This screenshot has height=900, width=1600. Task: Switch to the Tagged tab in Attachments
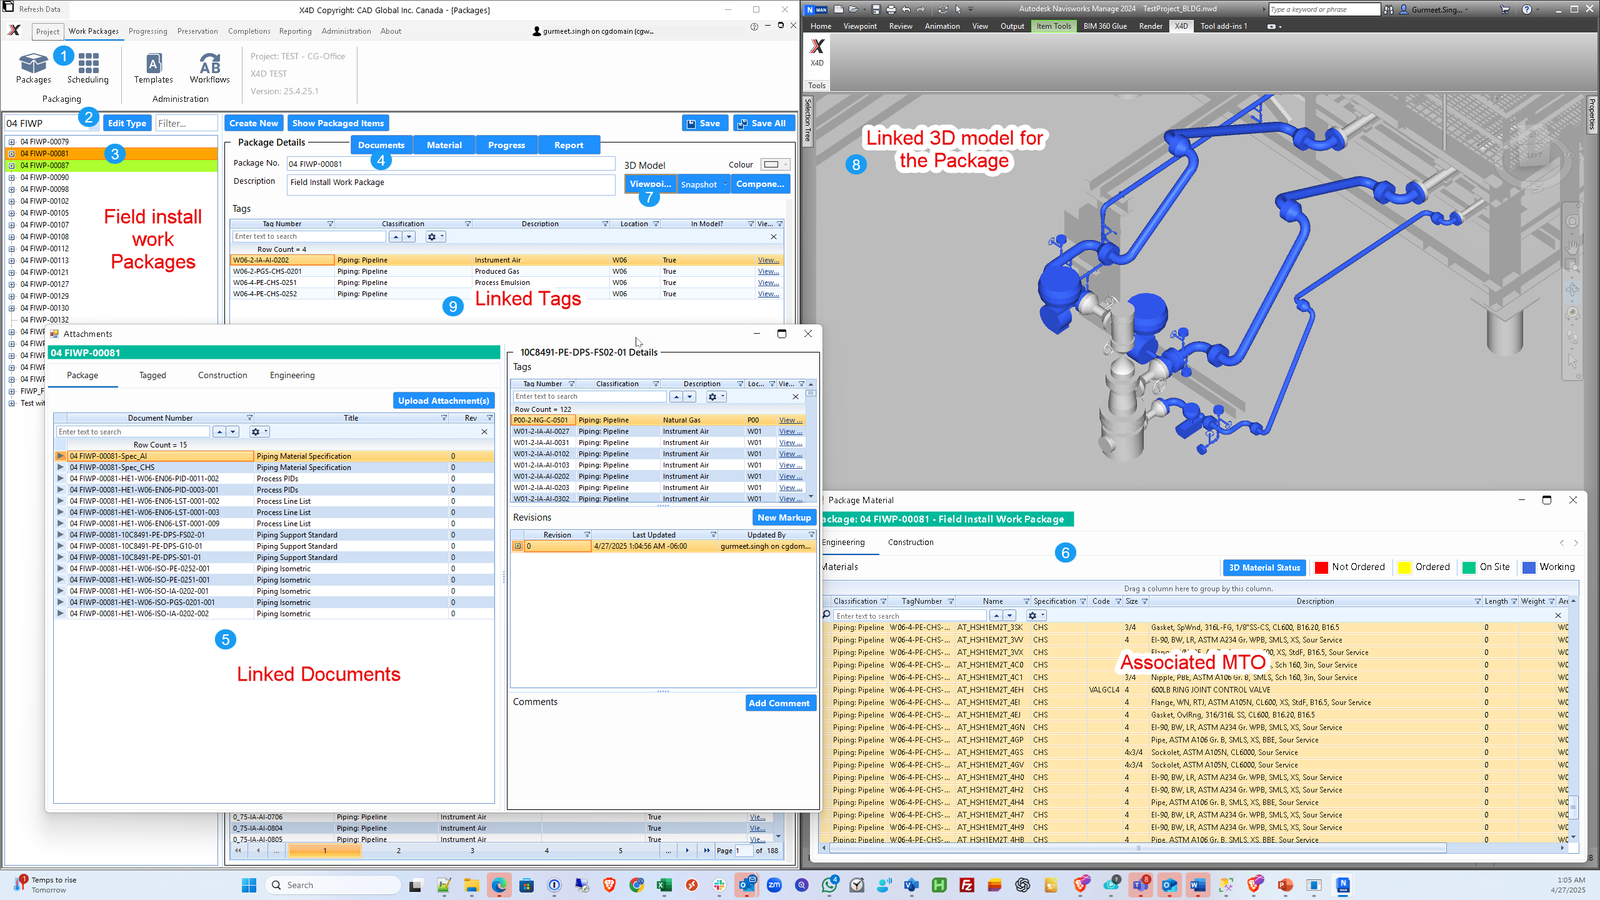coord(153,375)
